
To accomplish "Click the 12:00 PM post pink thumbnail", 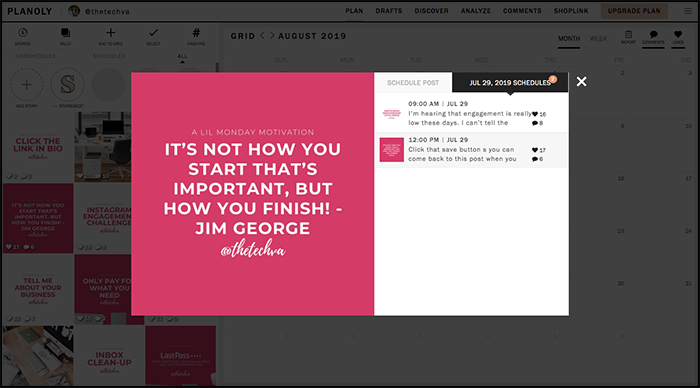I will 392,150.
